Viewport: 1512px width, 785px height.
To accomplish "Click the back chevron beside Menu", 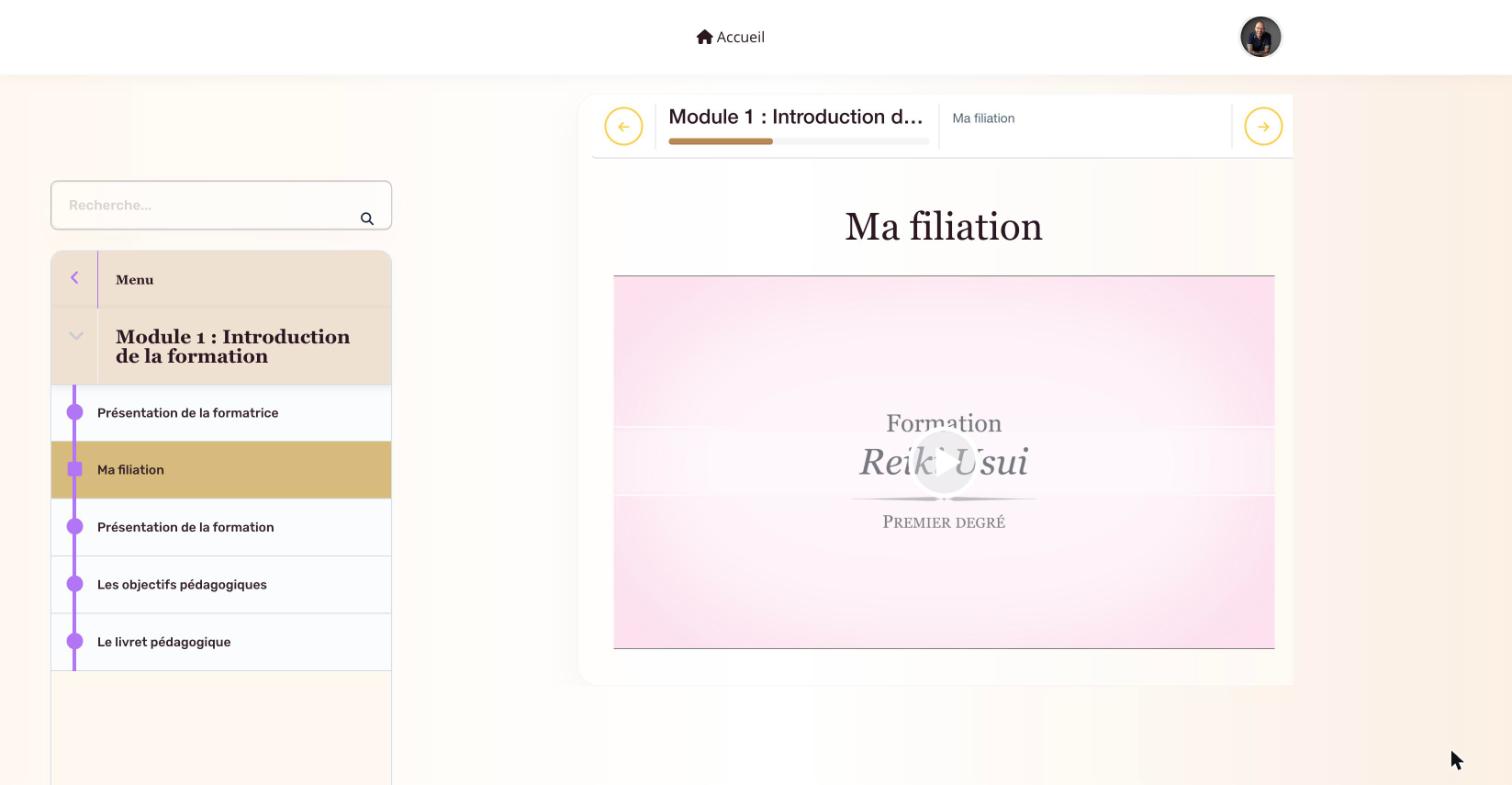I will coord(74,278).
